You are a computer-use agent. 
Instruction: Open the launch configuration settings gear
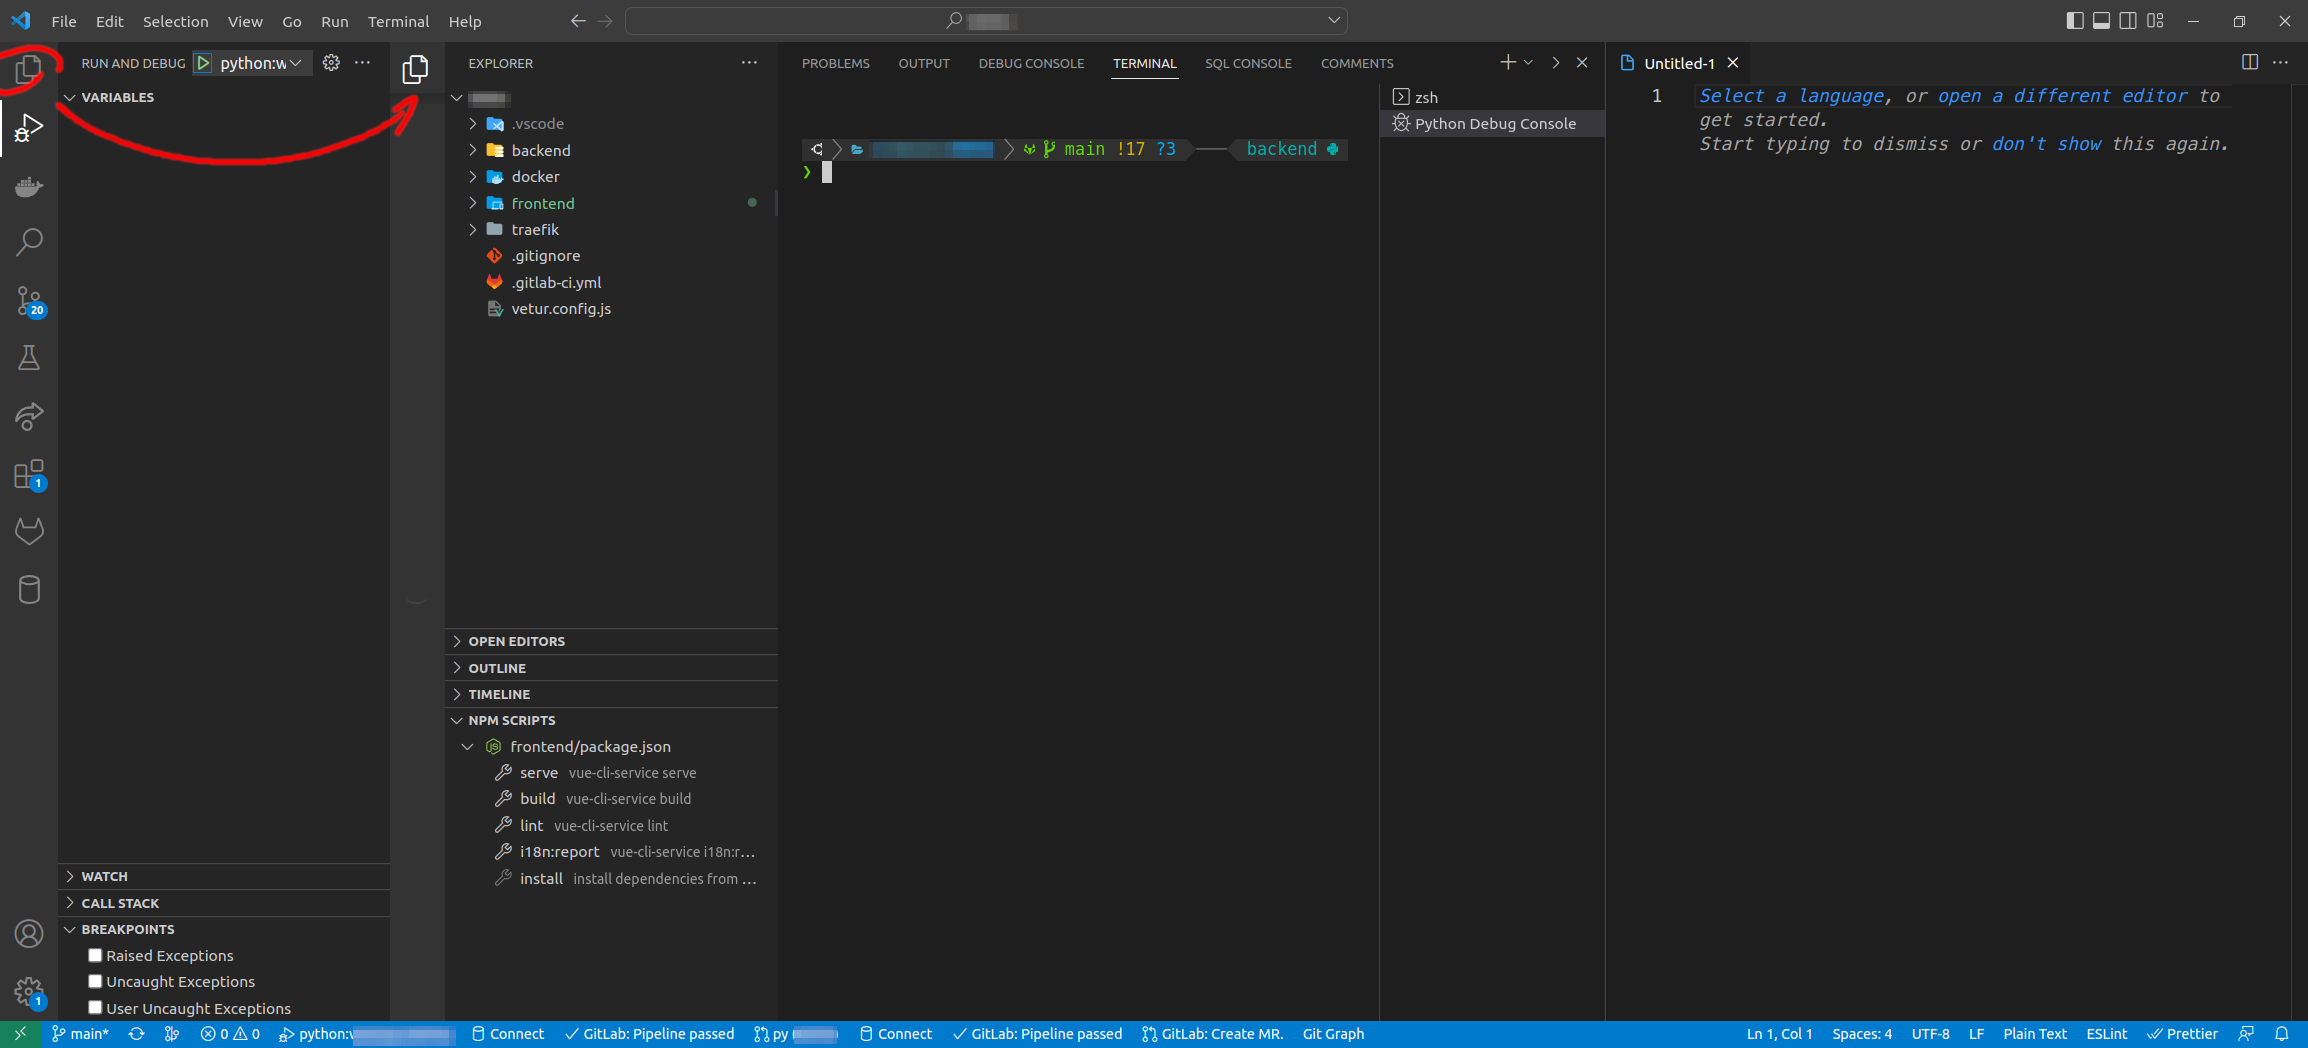point(331,62)
